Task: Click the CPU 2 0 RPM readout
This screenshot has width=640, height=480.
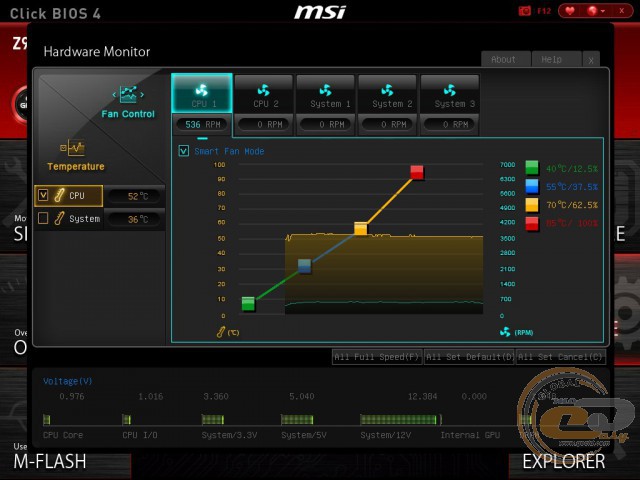Action: pyautogui.click(x=264, y=124)
